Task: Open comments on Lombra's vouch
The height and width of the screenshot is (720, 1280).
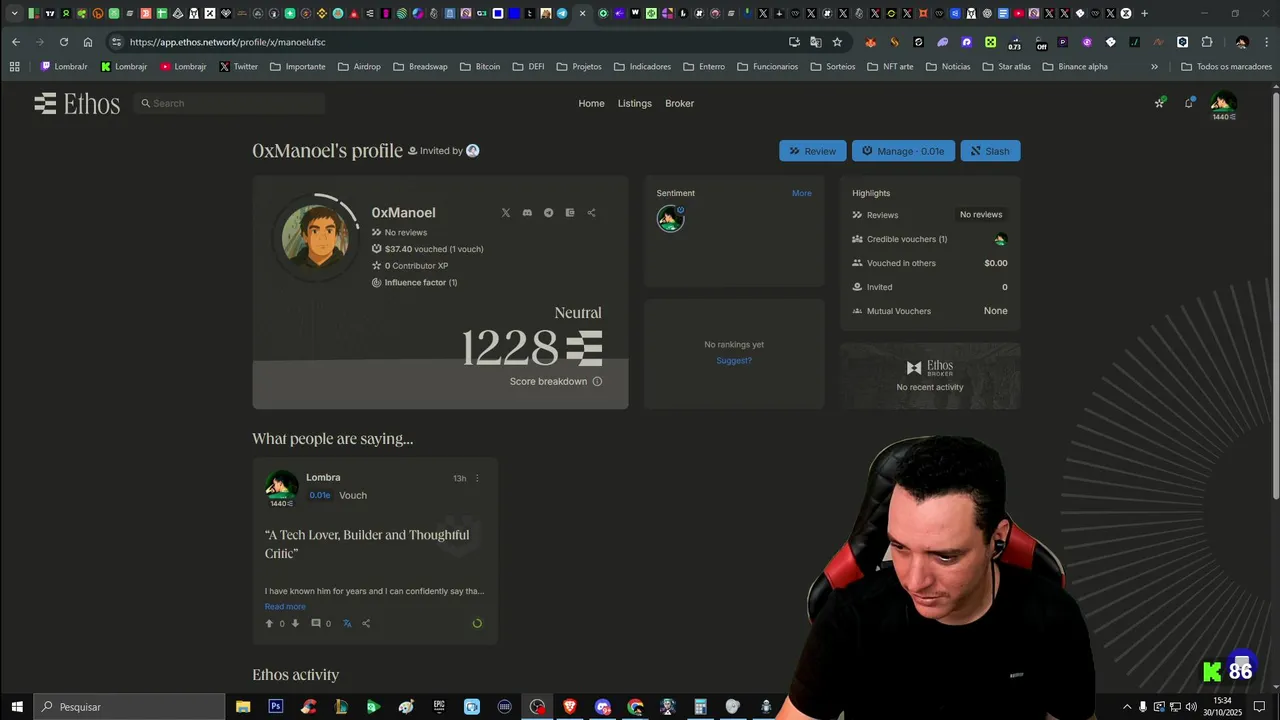Action: tap(316, 623)
